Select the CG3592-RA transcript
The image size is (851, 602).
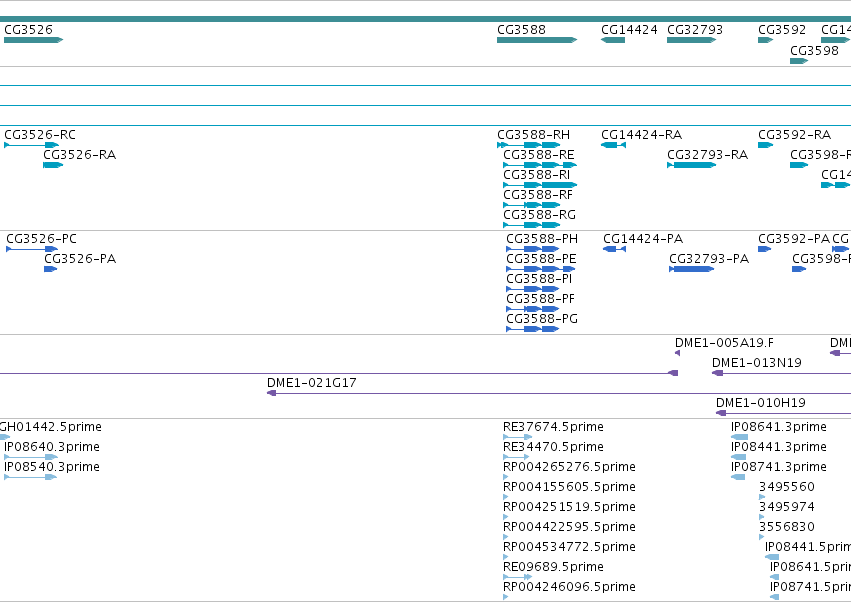(x=766, y=145)
